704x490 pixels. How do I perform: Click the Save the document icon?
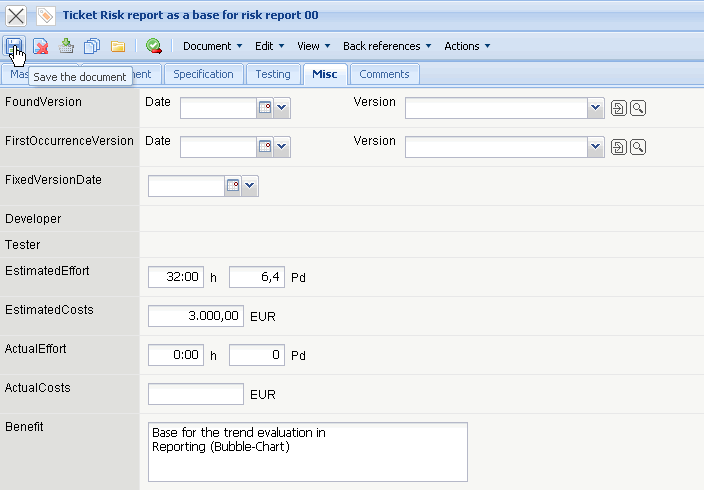click(14, 46)
